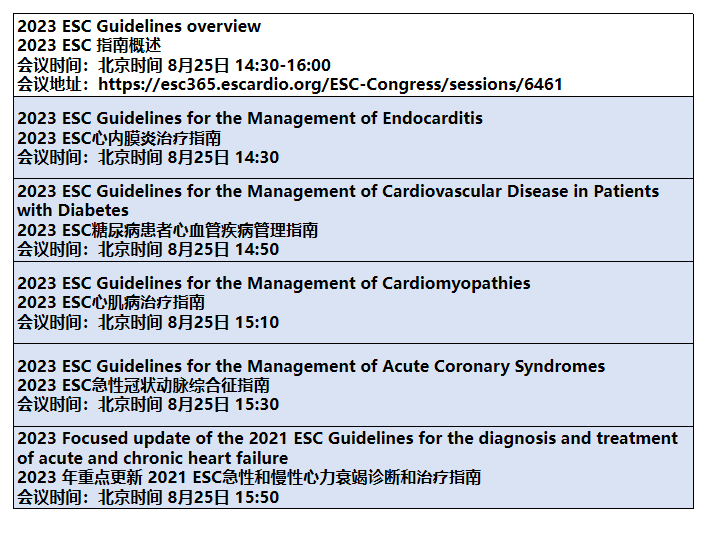709x547 pixels.
Task: Select the '2023 ESC心肌病治疗指南' line
Action: [x=111, y=302]
